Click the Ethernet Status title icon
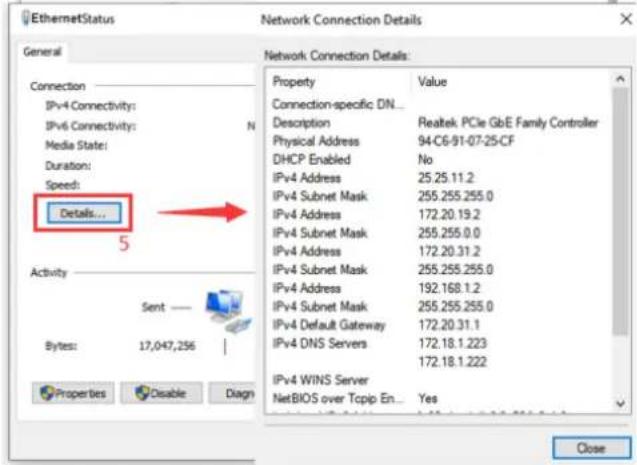Screen dimensions: 637x465 click(26, 18)
